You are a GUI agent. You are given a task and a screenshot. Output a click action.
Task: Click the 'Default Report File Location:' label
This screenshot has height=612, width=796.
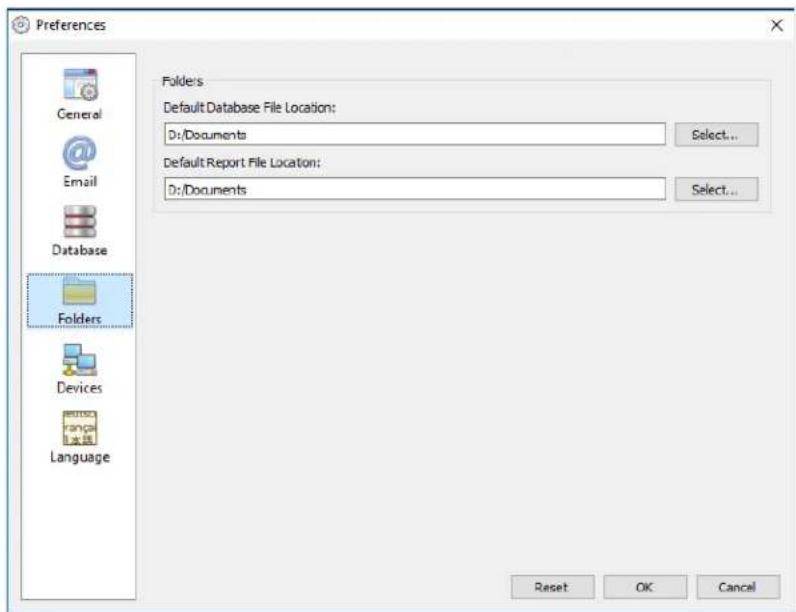coord(242,162)
